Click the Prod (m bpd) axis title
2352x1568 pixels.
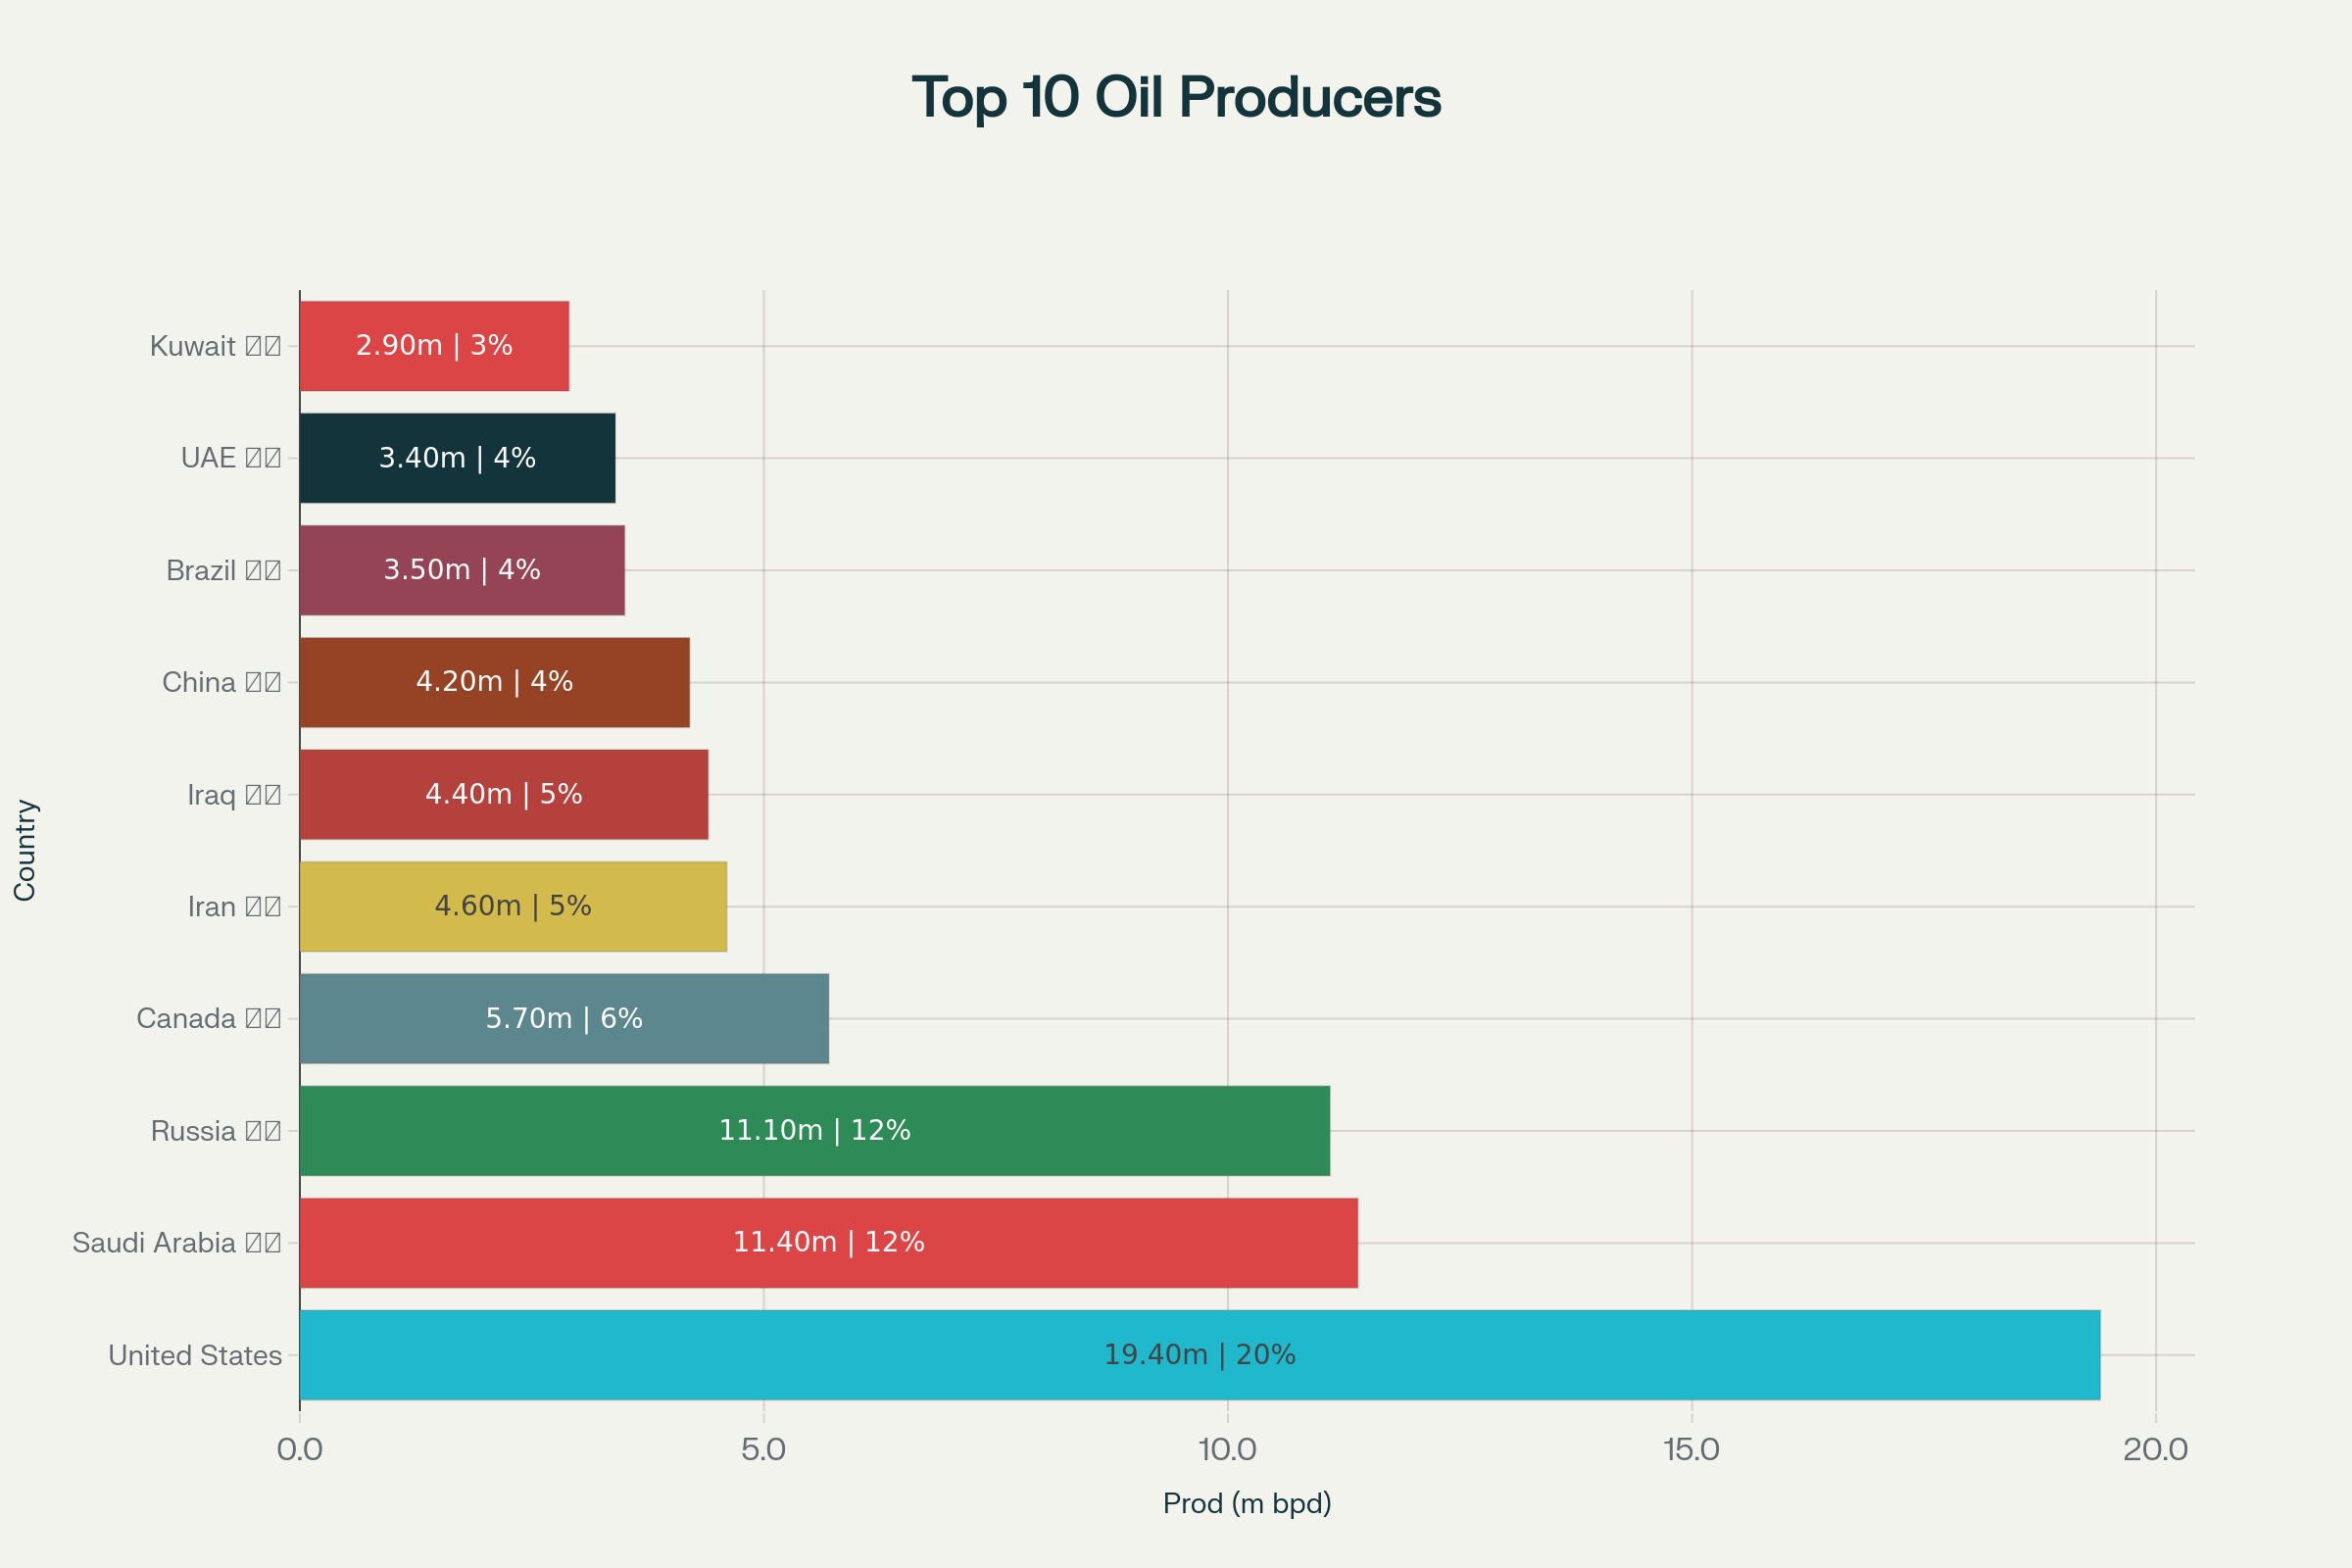click(1247, 1503)
